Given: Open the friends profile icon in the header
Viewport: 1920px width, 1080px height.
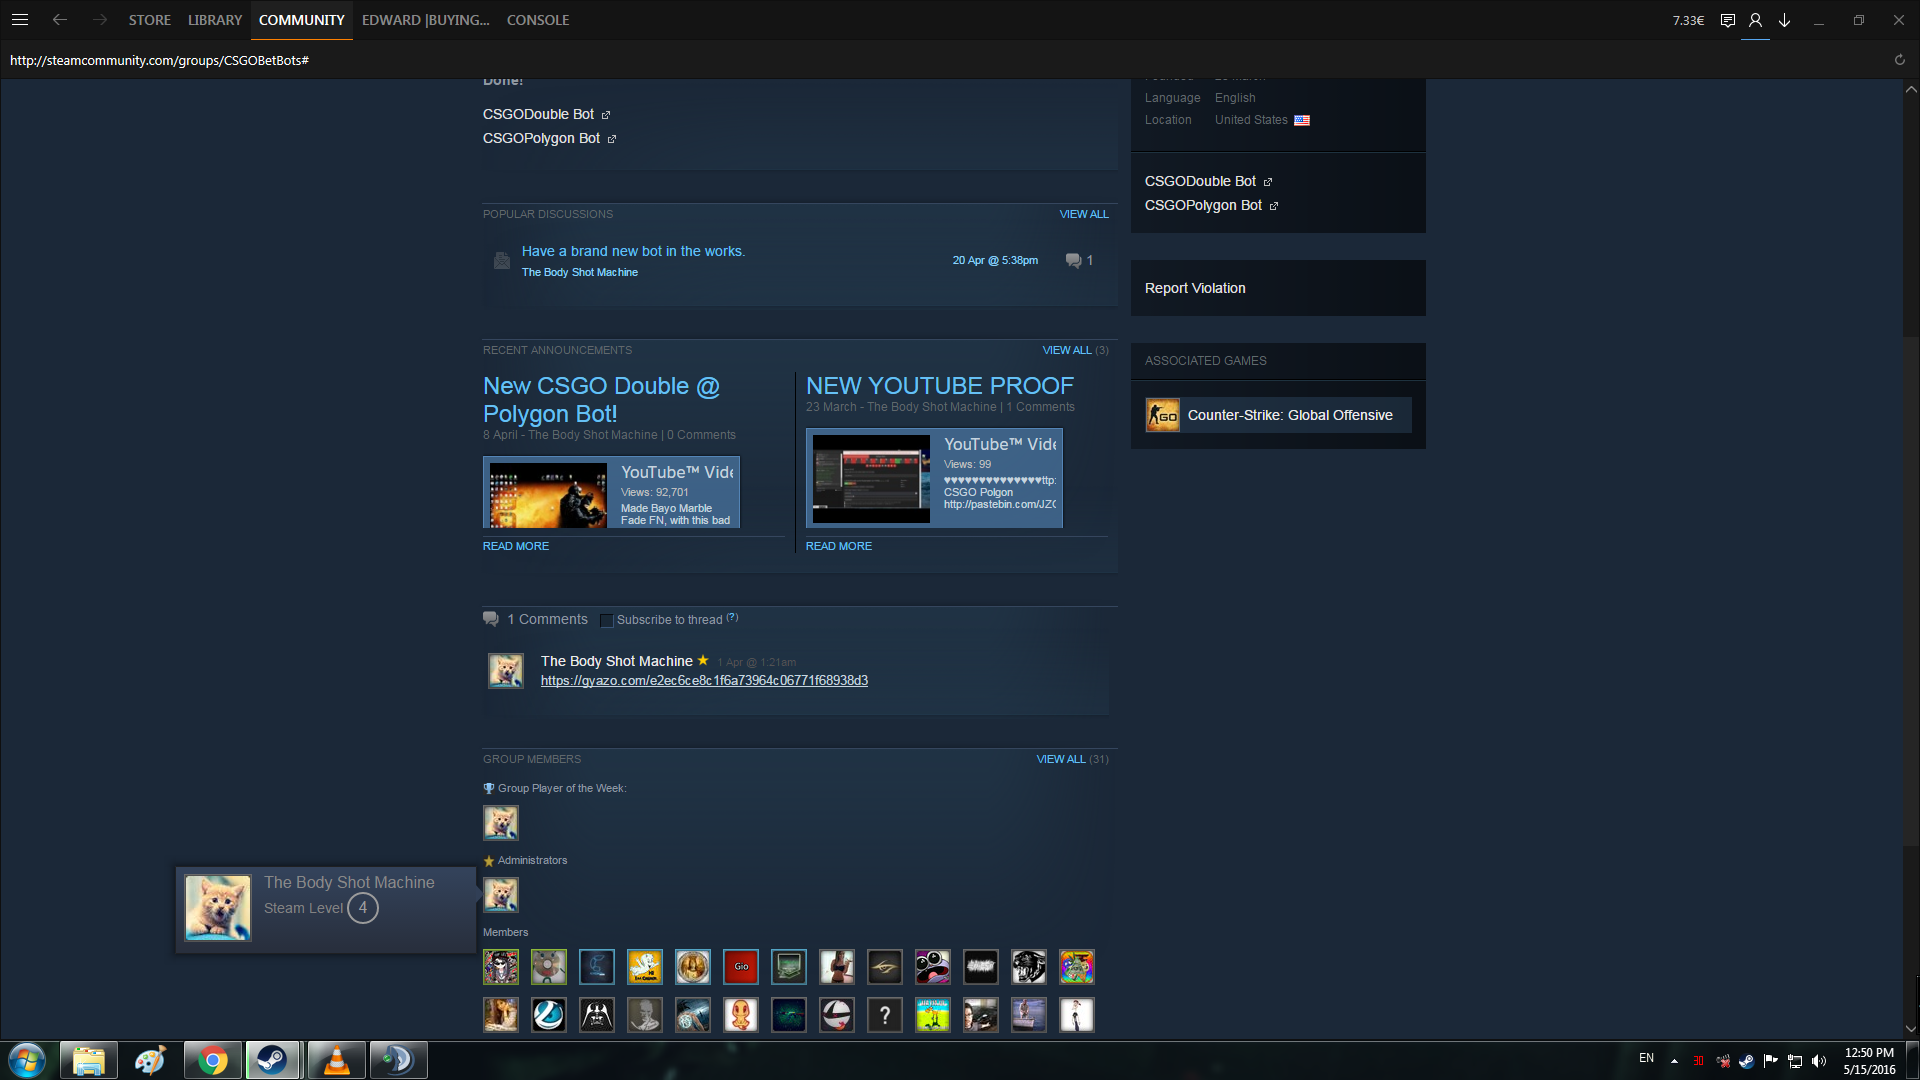Looking at the screenshot, I should tap(1755, 20).
